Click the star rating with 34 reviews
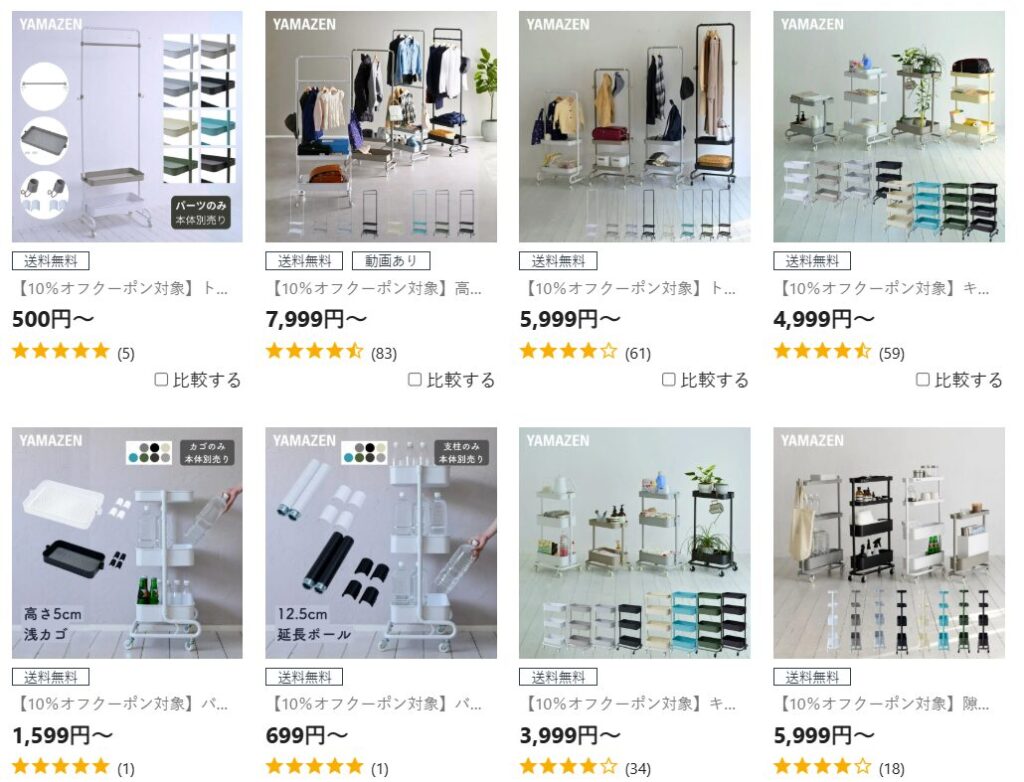Viewport: 1024px width, 782px height. [568, 767]
